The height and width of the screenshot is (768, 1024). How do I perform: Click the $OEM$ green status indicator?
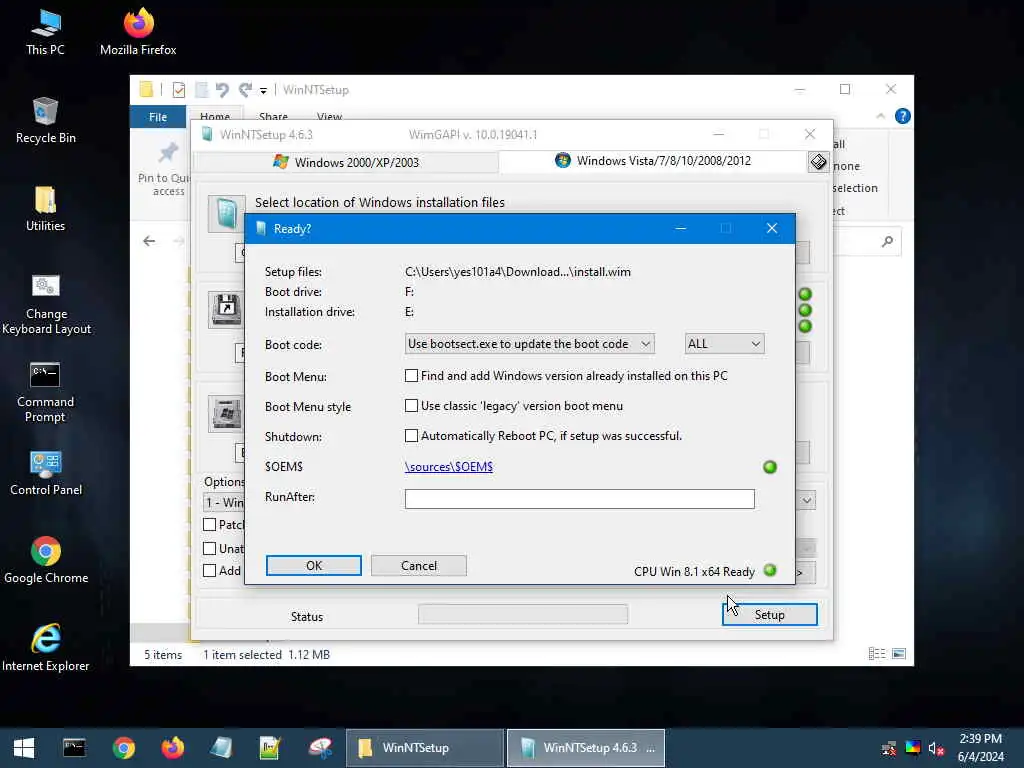[770, 467]
